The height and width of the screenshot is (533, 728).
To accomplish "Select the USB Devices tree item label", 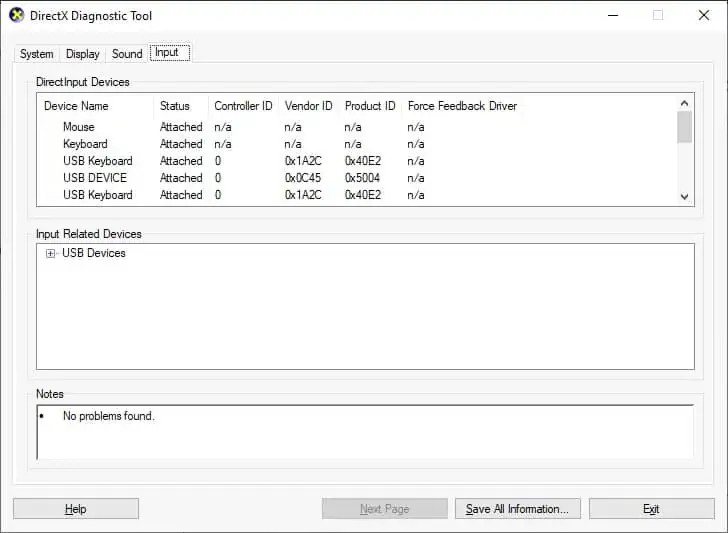I will coord(94,253).
